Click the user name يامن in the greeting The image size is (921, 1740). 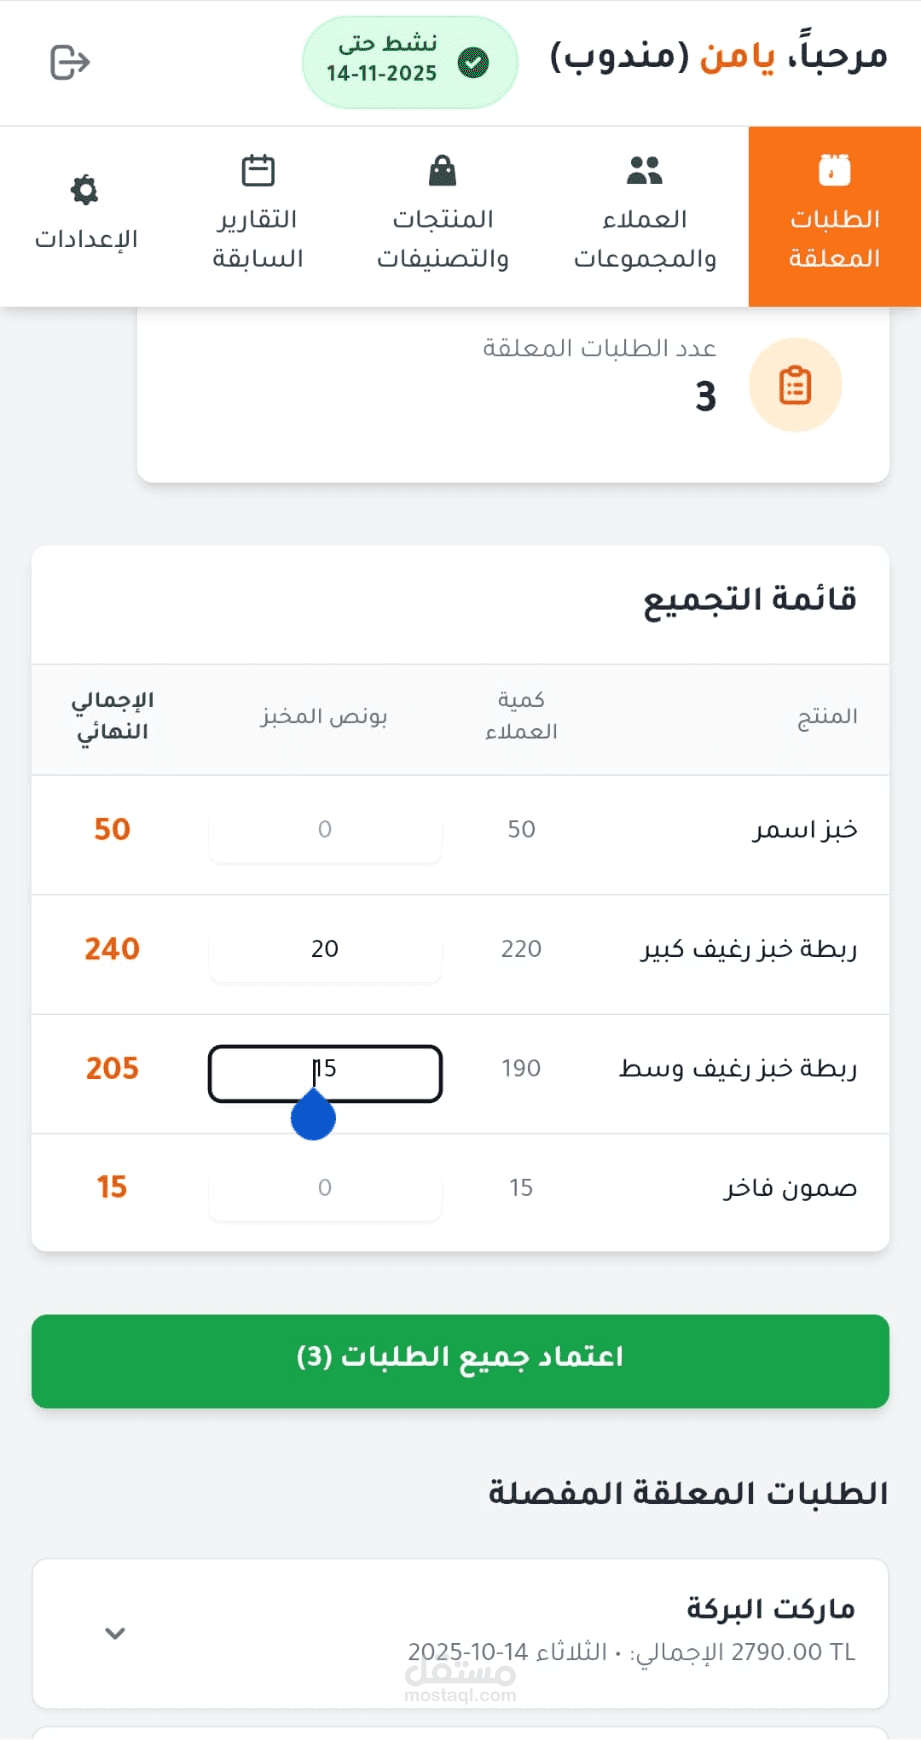tap(737, 56)
